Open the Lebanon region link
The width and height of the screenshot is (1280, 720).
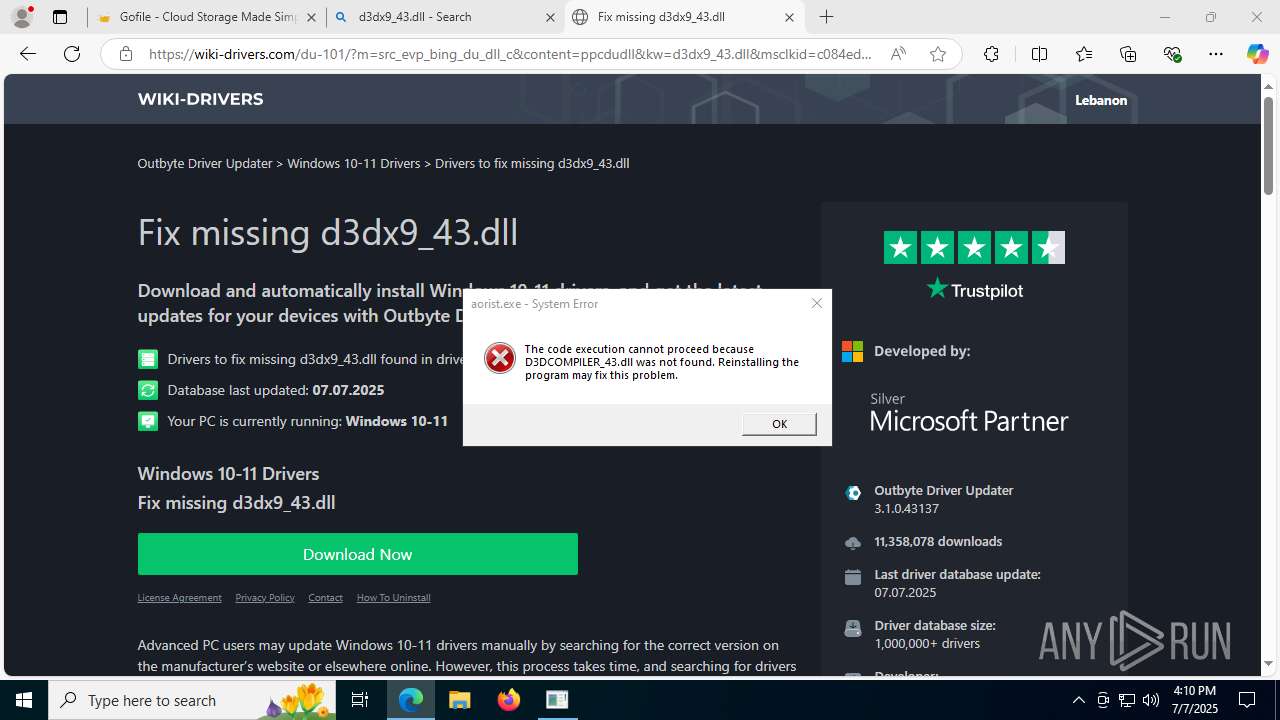(1101, 100)
